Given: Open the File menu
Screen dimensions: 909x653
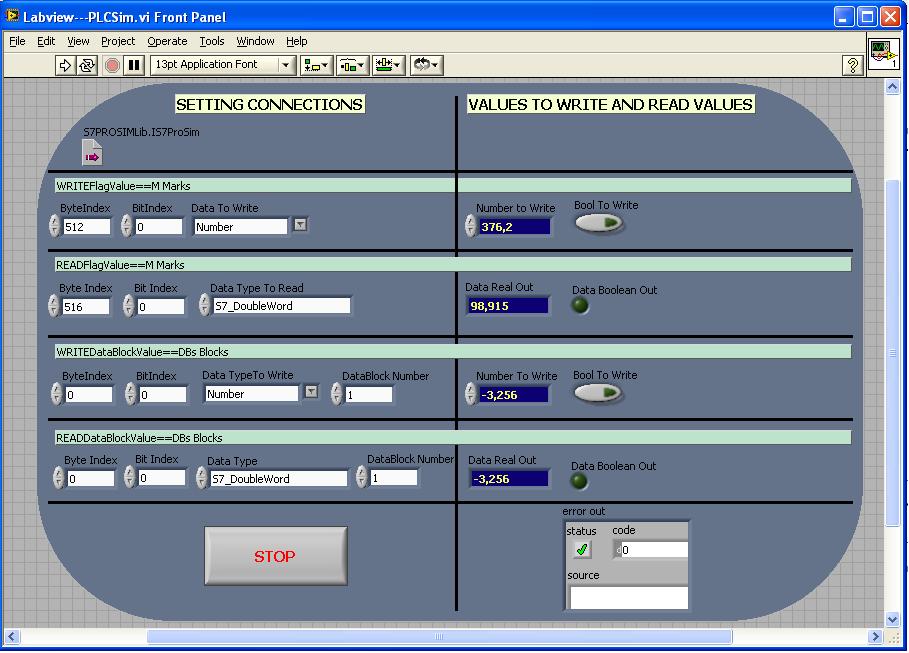Looking at the screenshot, I should click(x=17, y=41).
